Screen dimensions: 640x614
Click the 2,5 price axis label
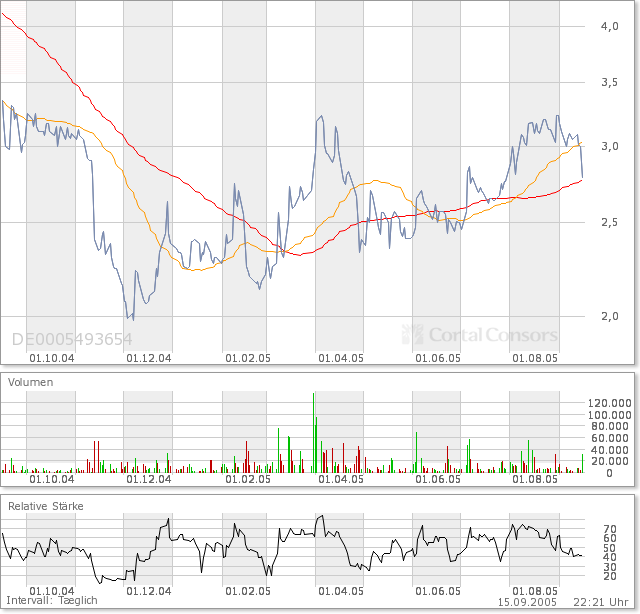tap(609, 222)
